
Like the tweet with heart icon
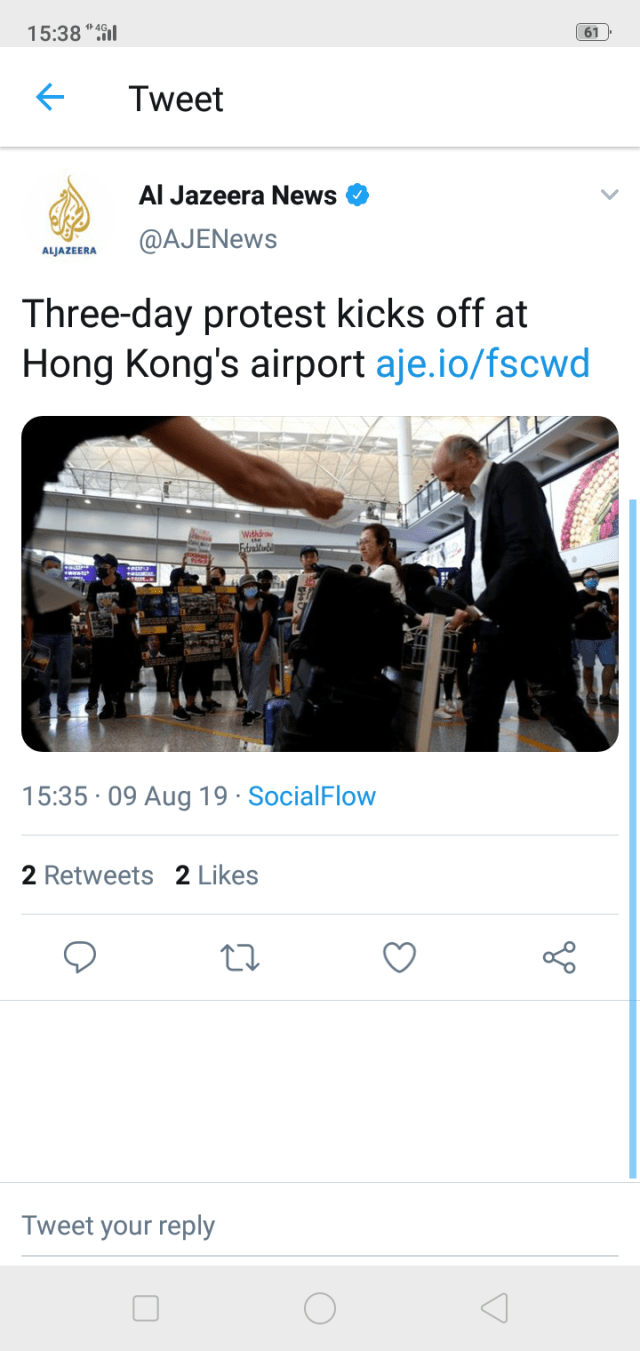(x=399, y=957)
